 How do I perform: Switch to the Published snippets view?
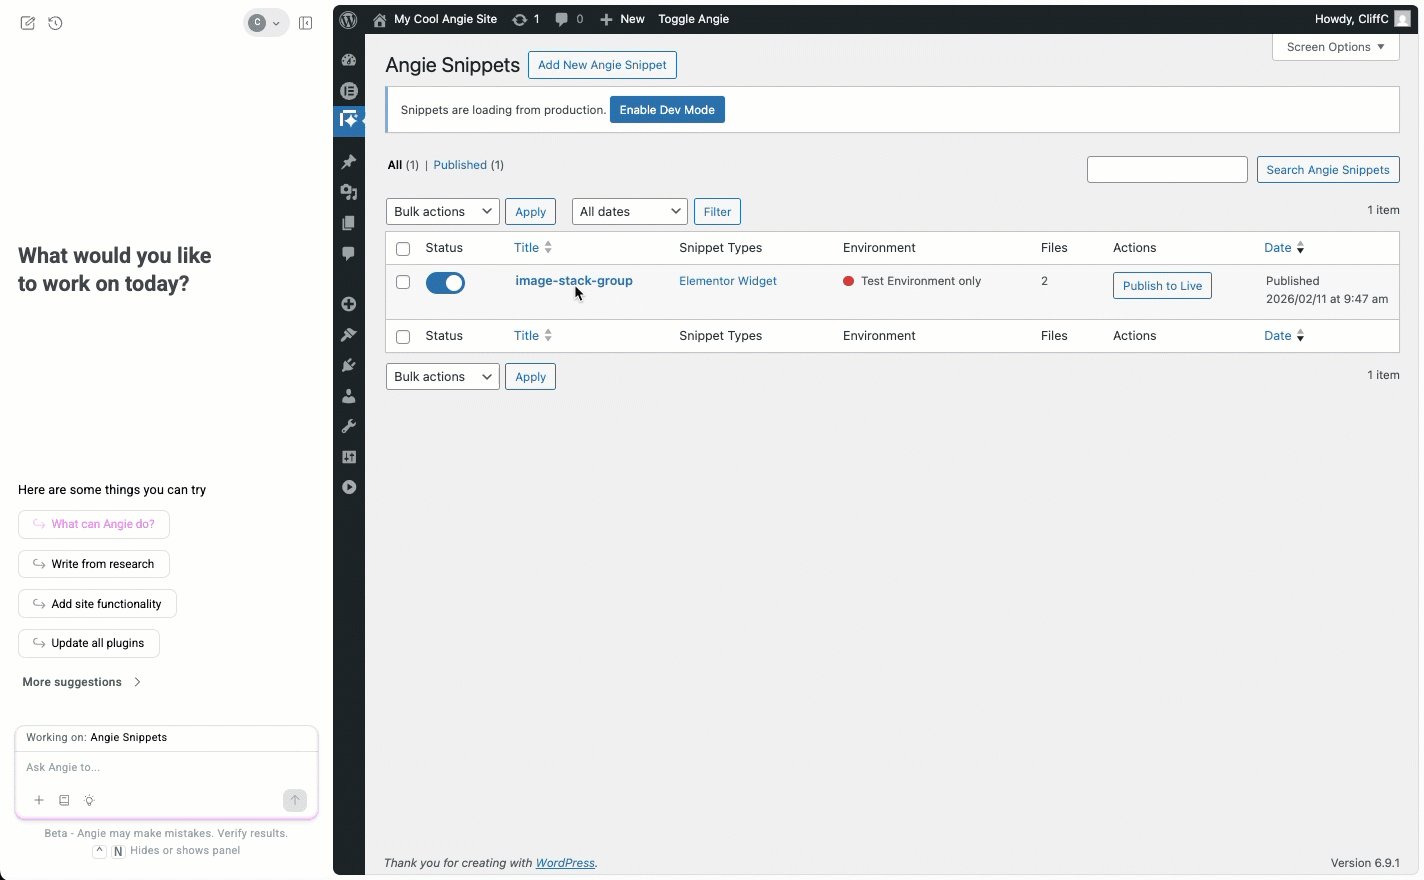click(x=461, y=165)
